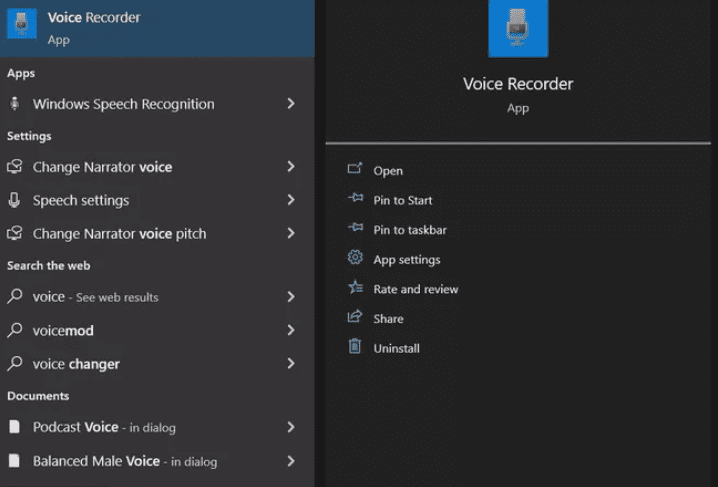Expand the Change Narrator voice chevron

pos(291,167)
